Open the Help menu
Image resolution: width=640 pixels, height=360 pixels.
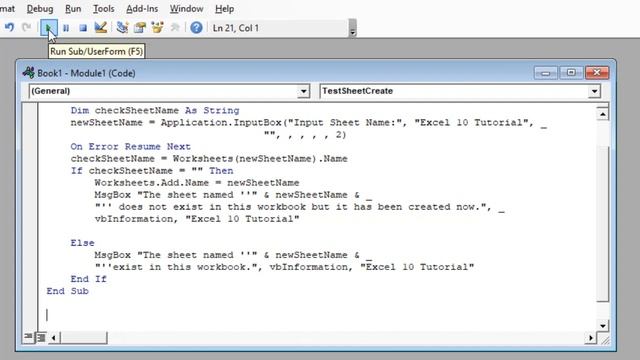pos(224,9)
